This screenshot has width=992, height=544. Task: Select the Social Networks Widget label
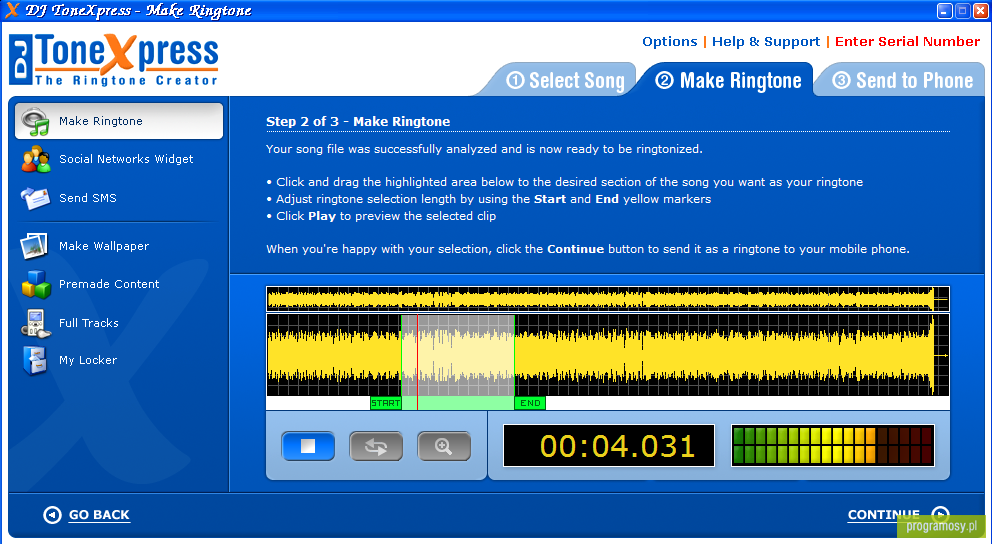tap(126, 159)
